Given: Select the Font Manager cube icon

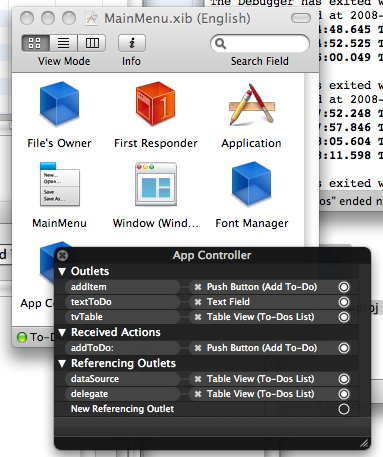Looking at the screenshot, I should (x=252, y=183).
